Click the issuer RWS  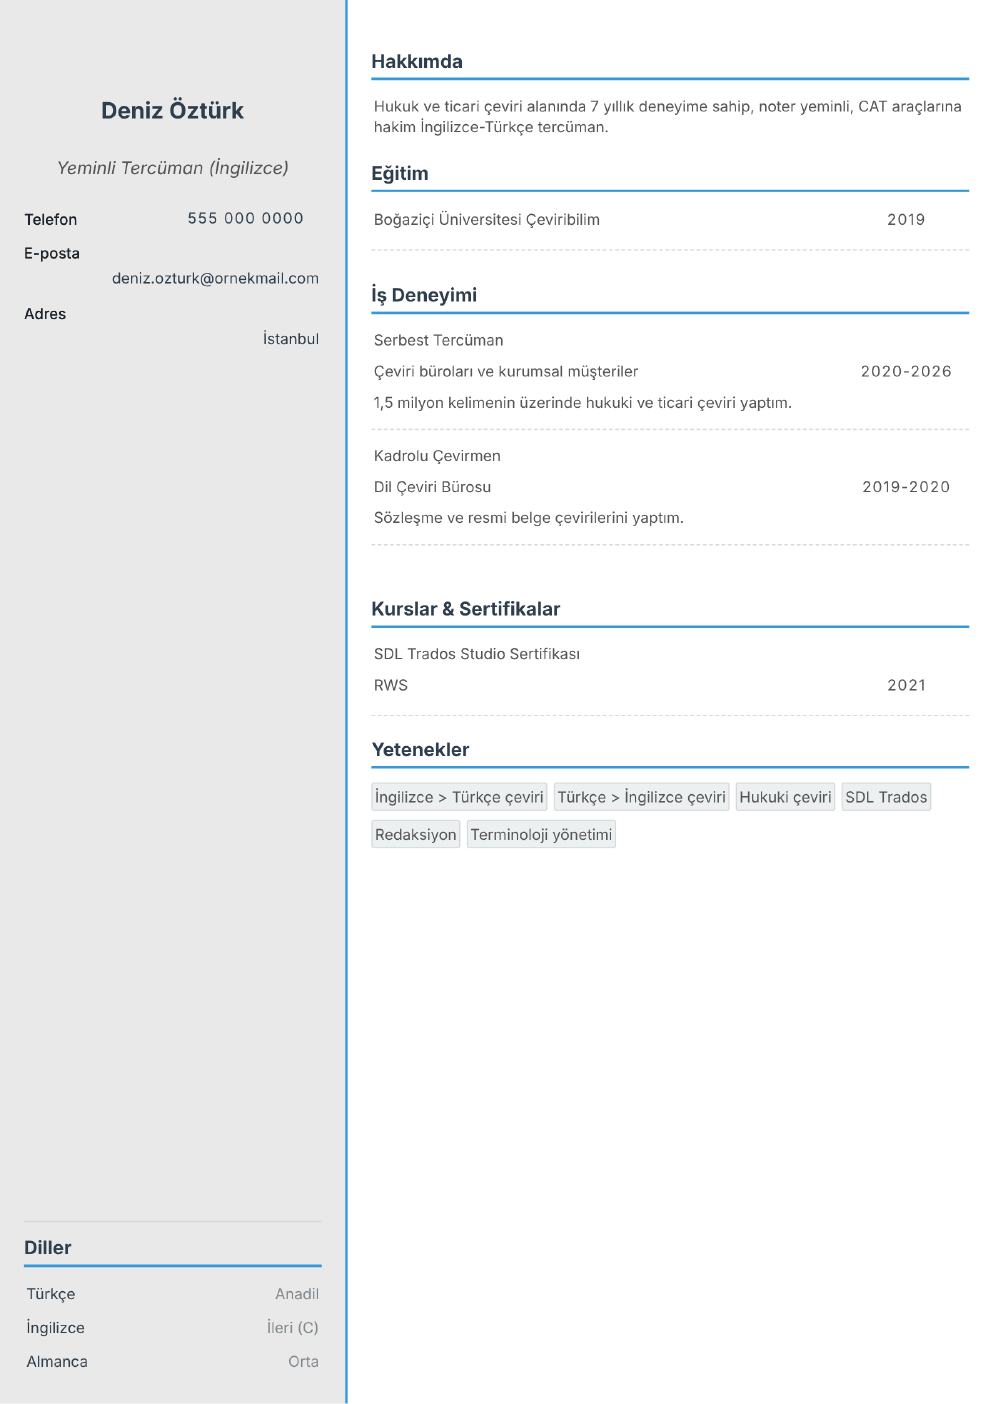tap(391, 686)
